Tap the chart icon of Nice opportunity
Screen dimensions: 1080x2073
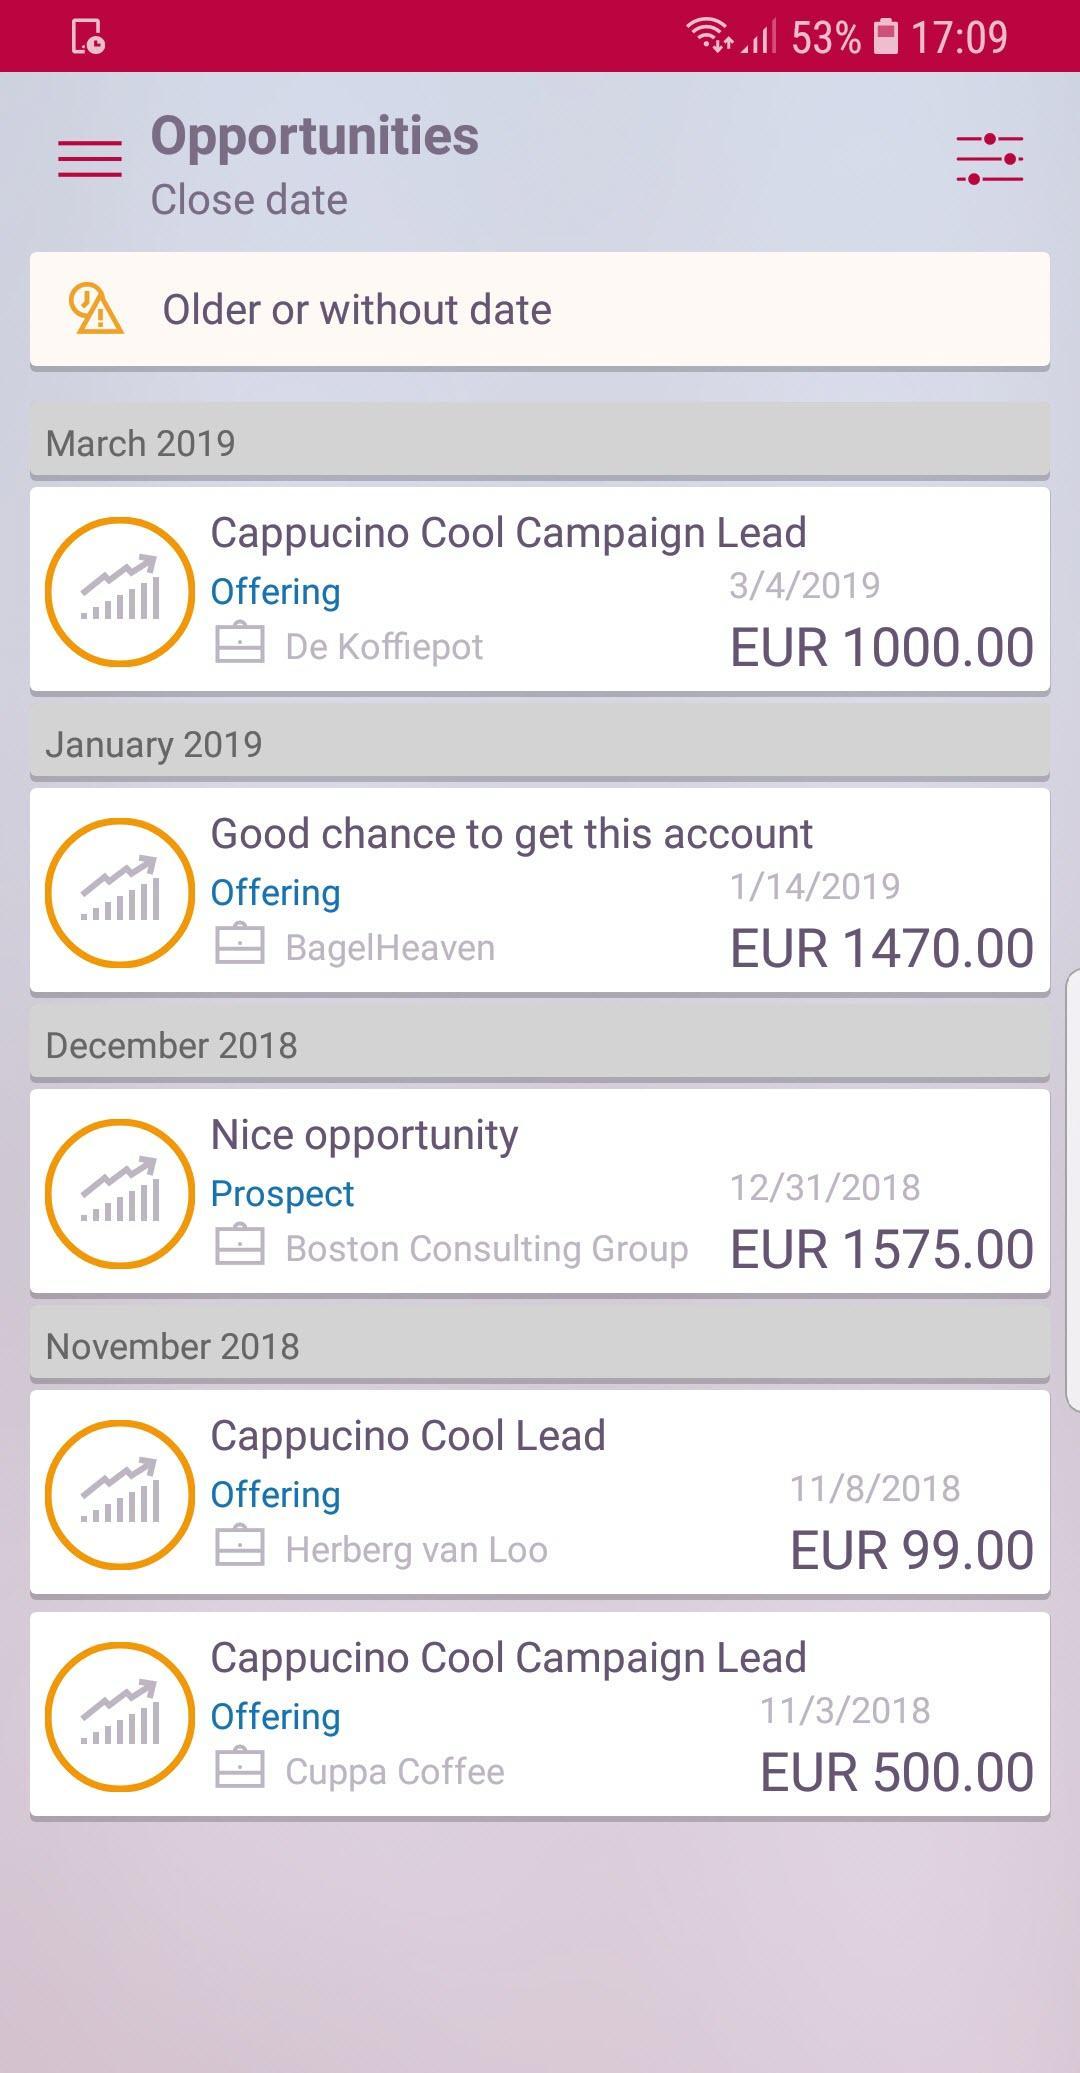[x=120, y=1193]
